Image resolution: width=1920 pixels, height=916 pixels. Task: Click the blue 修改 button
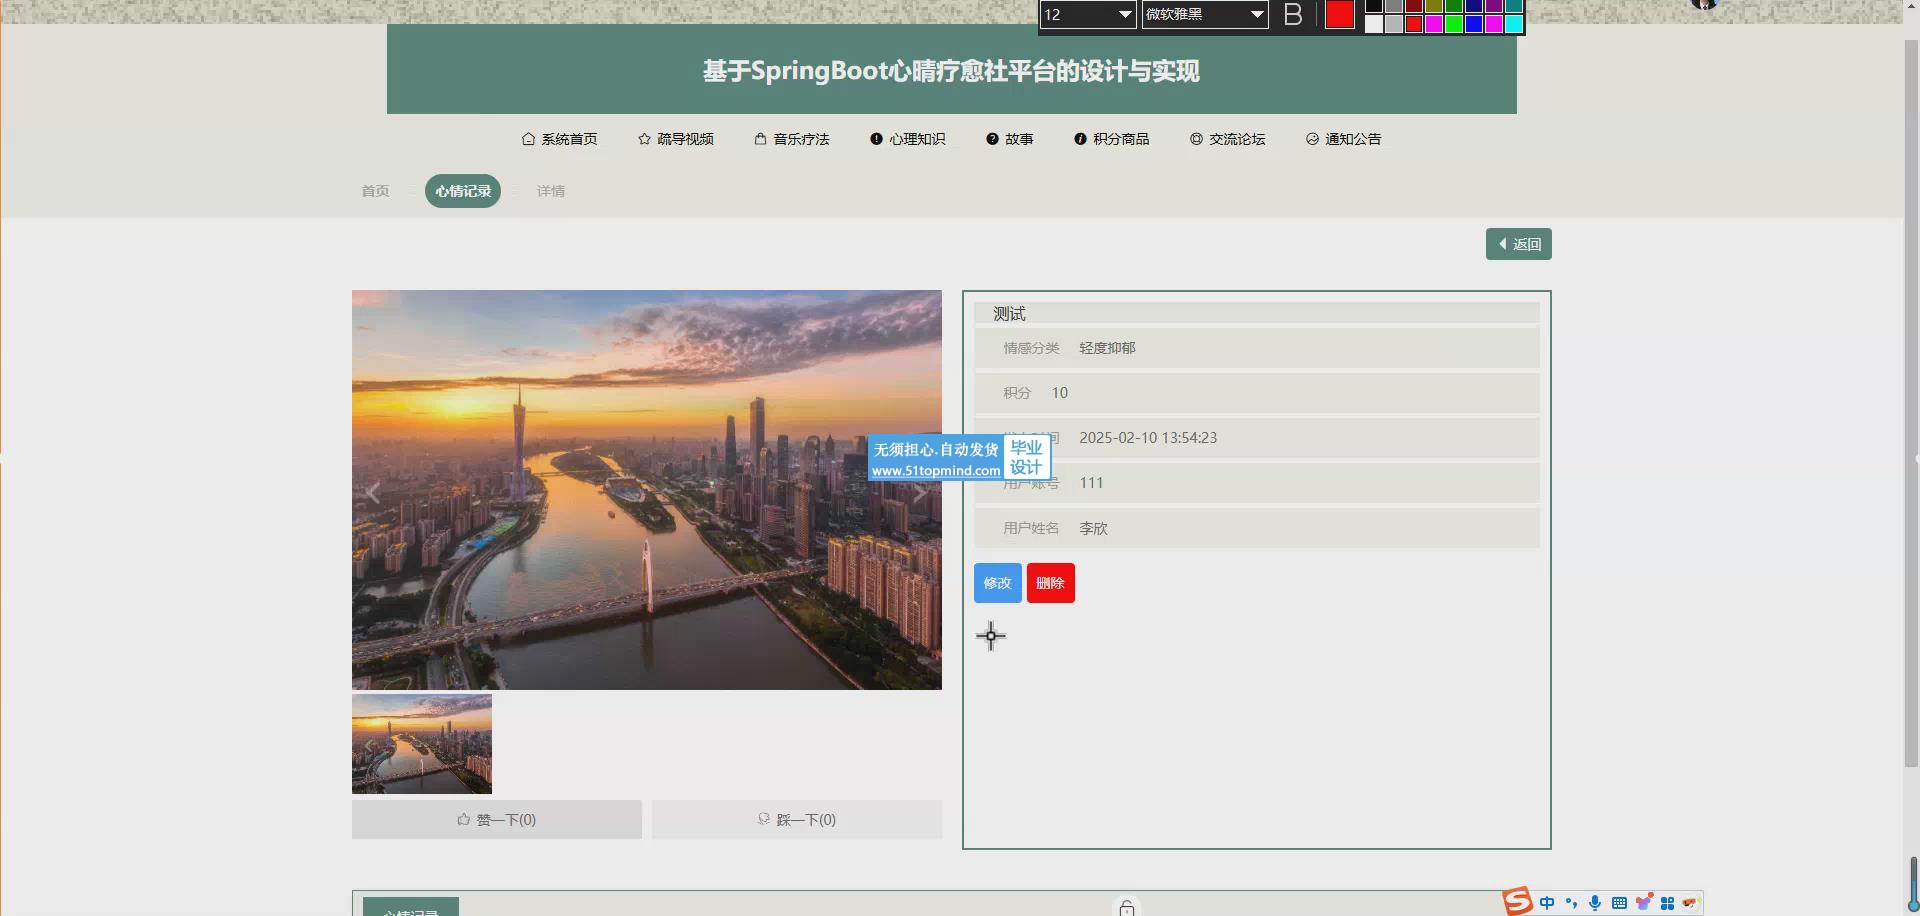997,583
